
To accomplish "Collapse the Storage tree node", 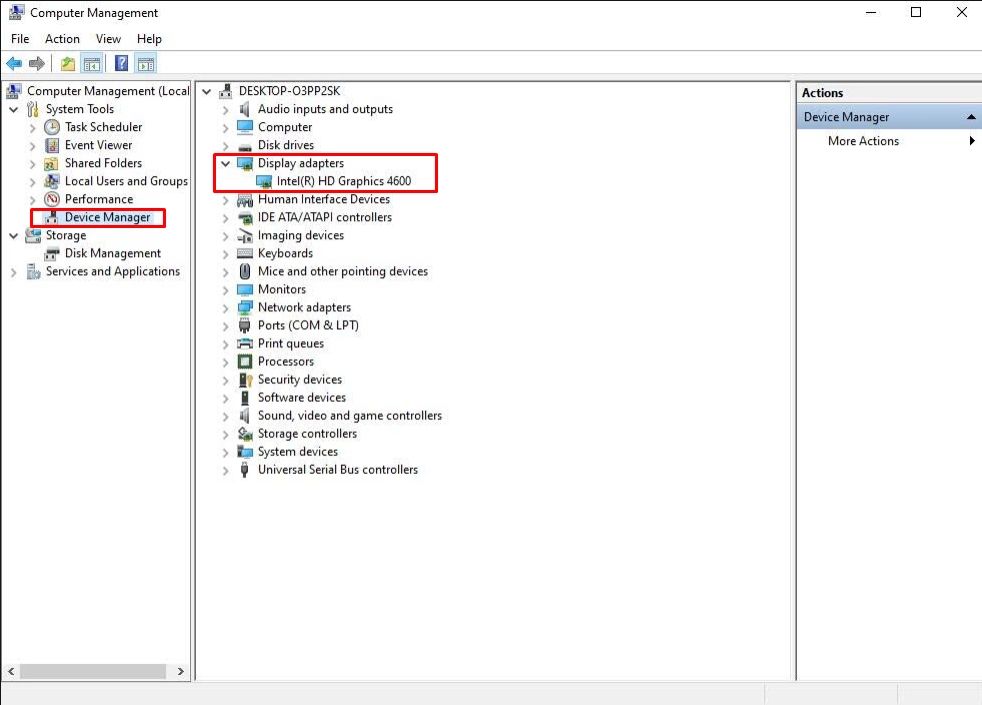I will [x=13, y=236].
